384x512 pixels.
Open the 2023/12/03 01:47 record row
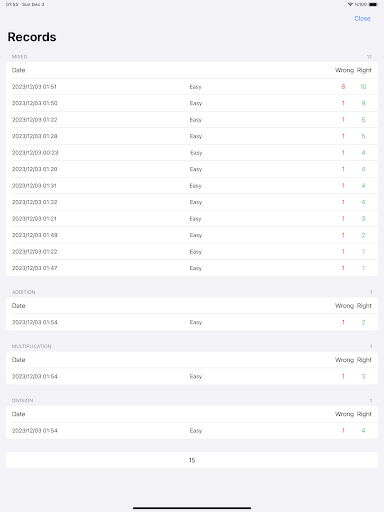[192, 268]
